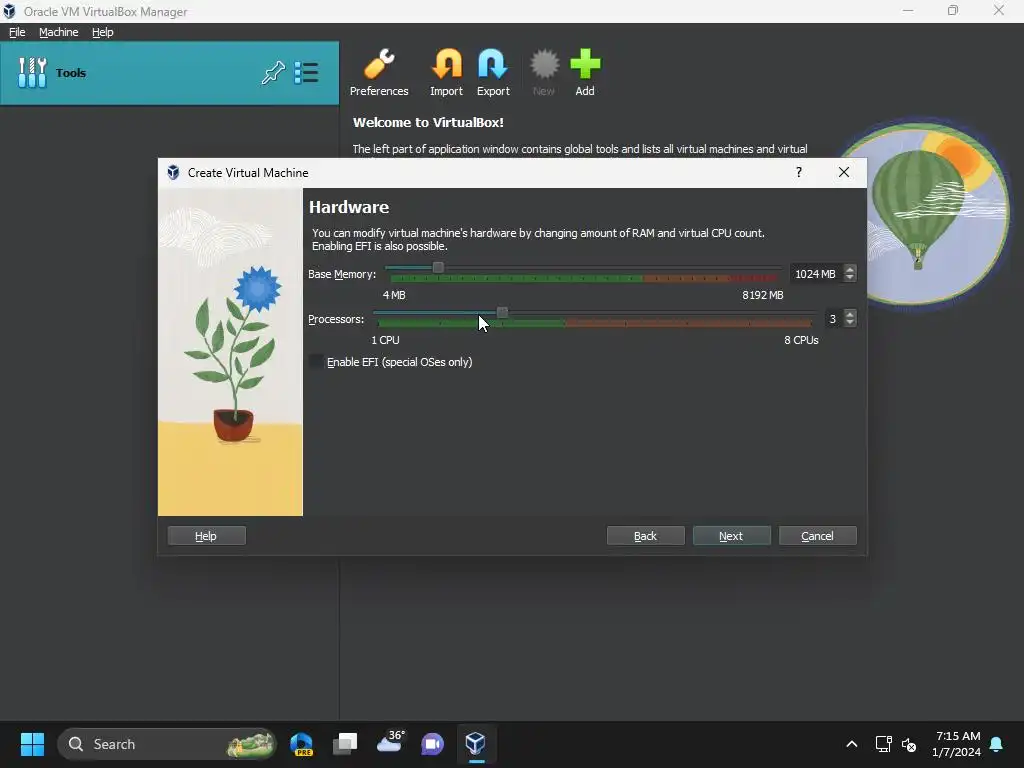Click the network status tray icon
The width and height of the screenshot is (1024, 768).
pos(883,744)
